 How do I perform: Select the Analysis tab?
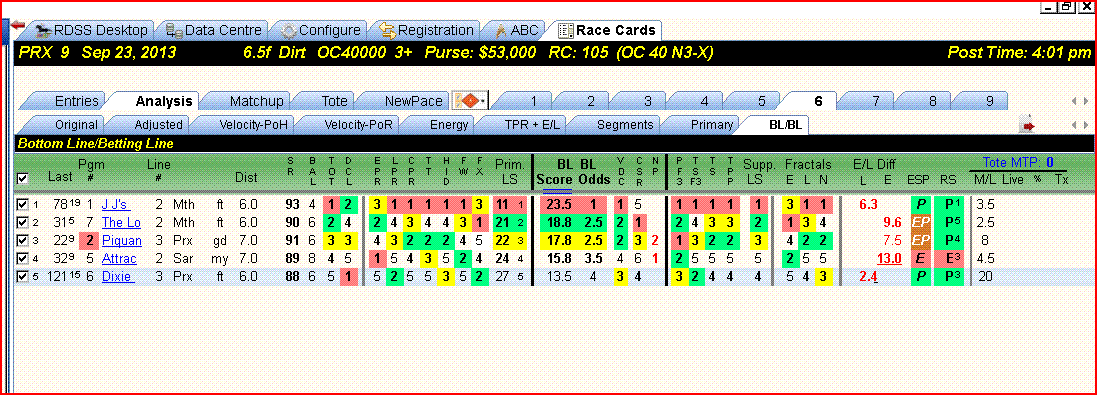pyautogui.click(x=155, y=101)
